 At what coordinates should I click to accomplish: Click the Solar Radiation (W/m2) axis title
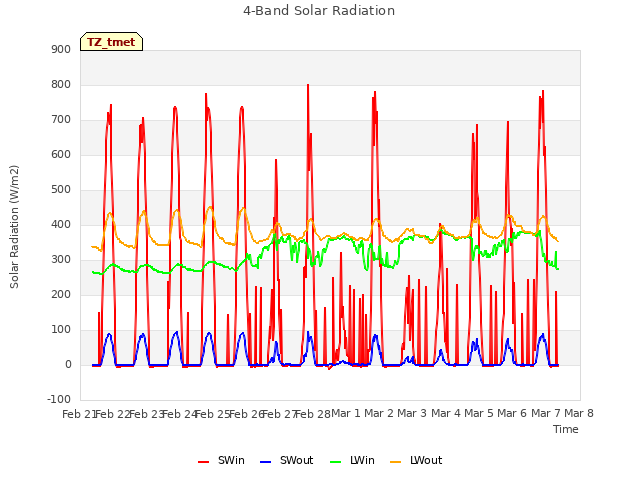14,227
